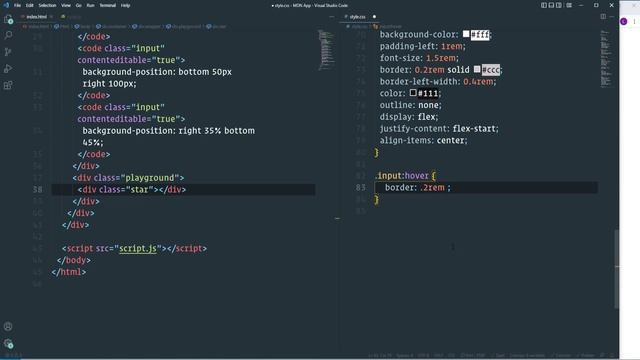Click the closing </html> tag line

point(69,272)
